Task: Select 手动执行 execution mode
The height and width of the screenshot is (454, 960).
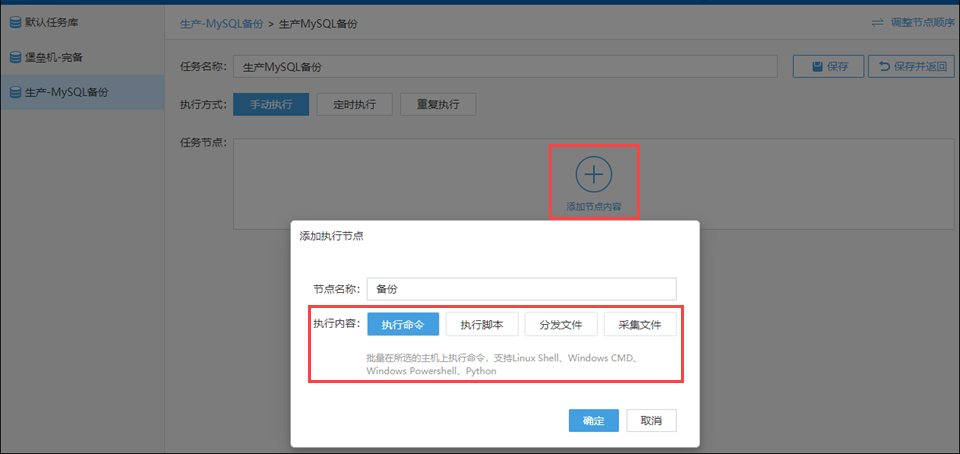Action: click(x=264, y=104)
